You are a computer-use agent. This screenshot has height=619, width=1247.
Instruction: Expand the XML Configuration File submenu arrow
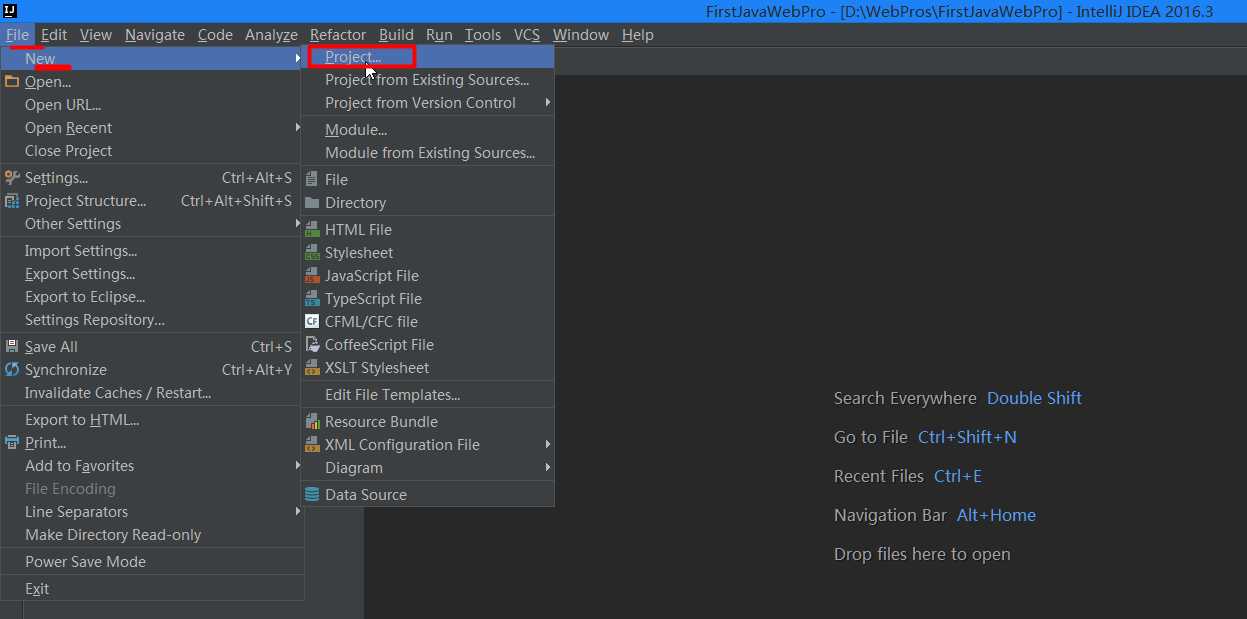pyautogui.click(x=547, y=445)
